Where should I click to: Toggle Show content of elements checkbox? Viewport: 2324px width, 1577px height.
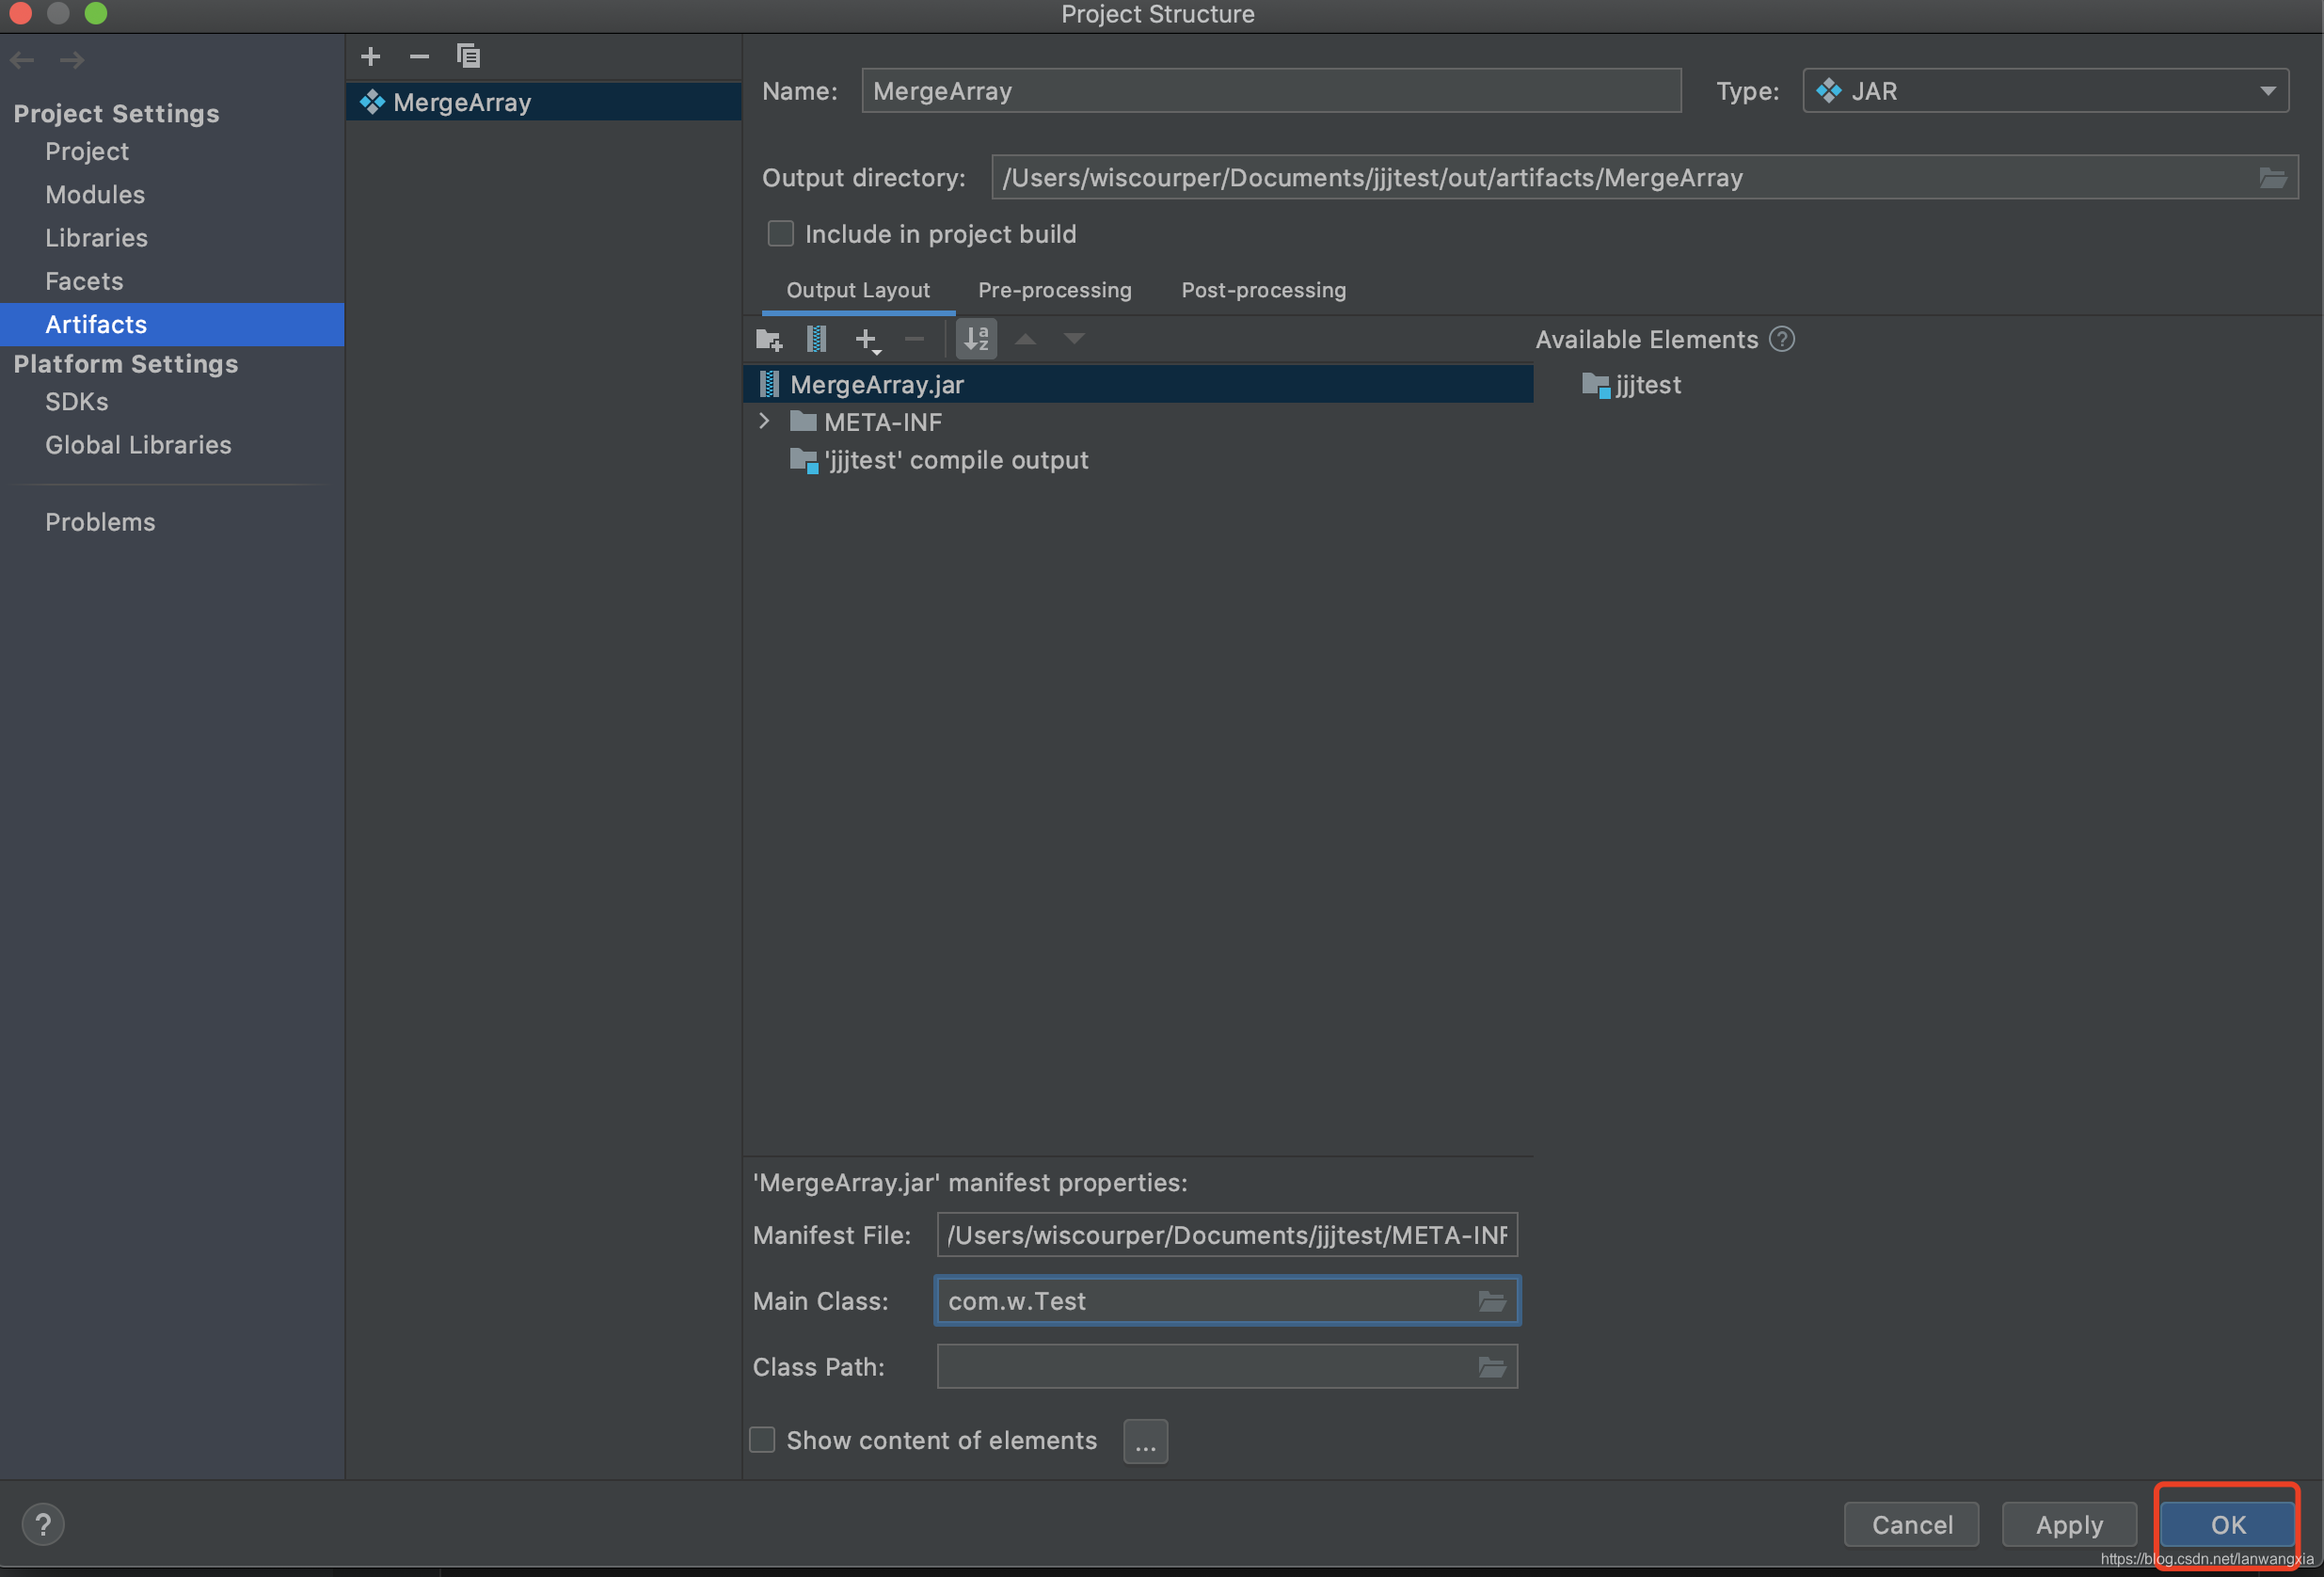tap(762, 1439)
